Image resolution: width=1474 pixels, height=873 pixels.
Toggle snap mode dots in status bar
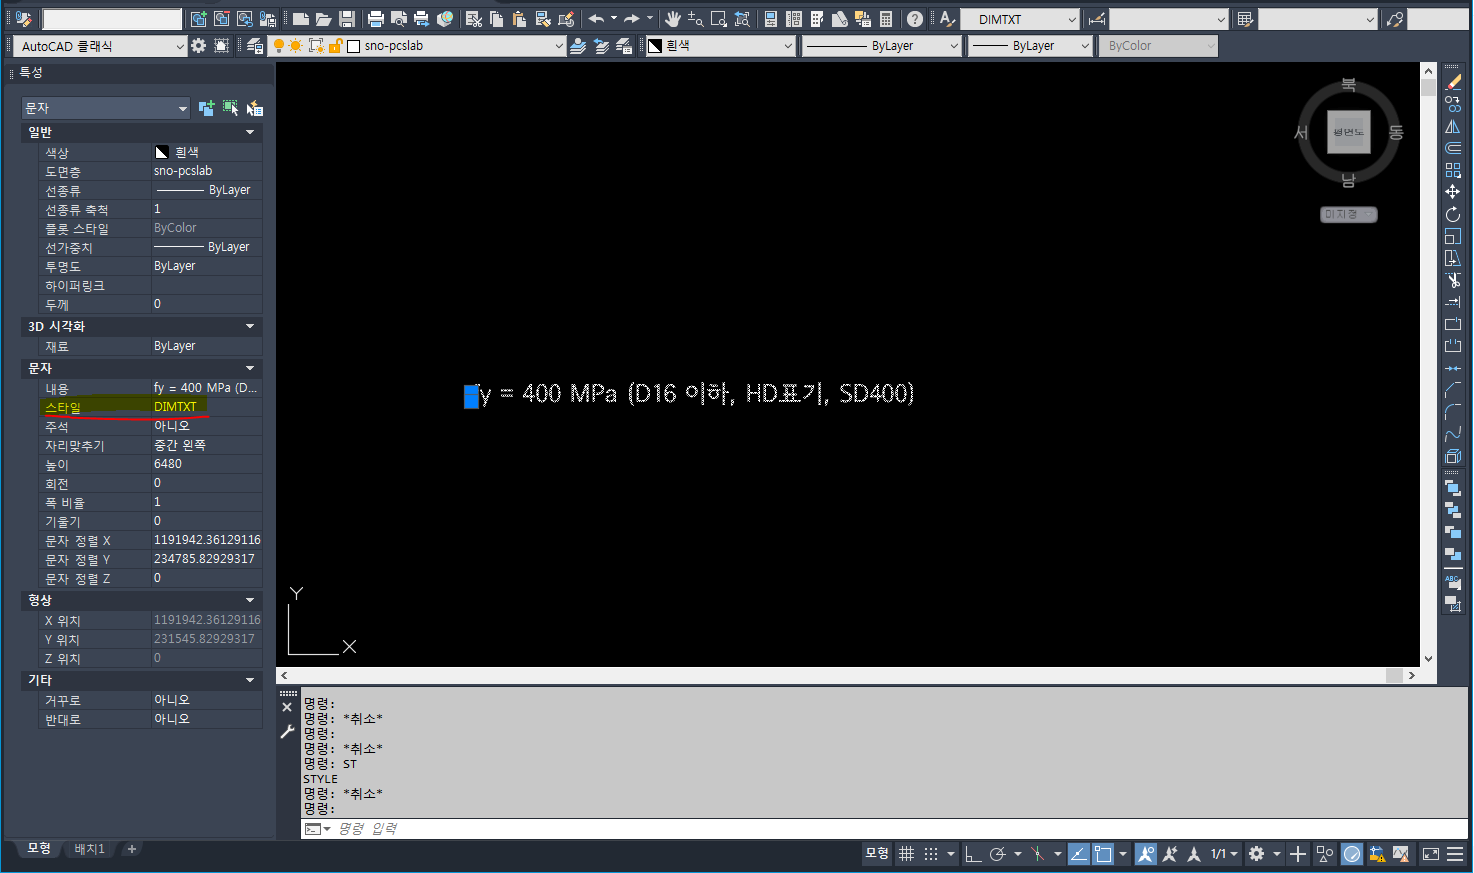tap(931, 854)
